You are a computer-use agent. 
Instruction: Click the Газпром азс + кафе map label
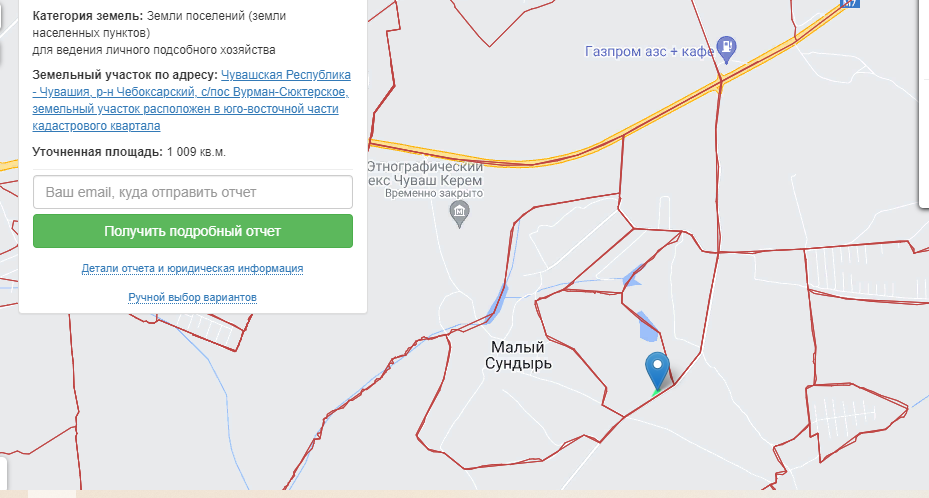649,52
